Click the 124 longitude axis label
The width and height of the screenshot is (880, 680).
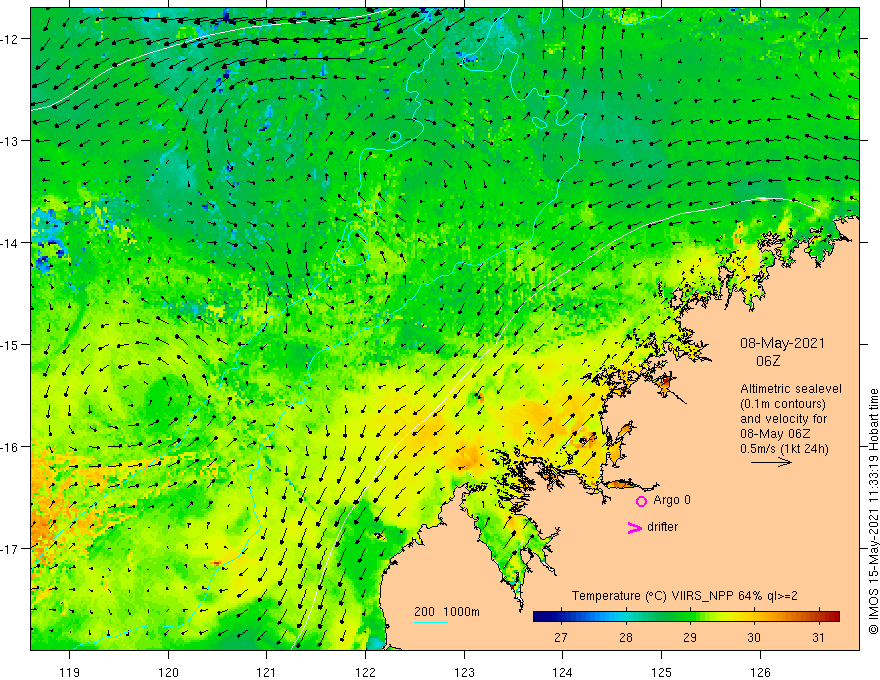[563, 672]
